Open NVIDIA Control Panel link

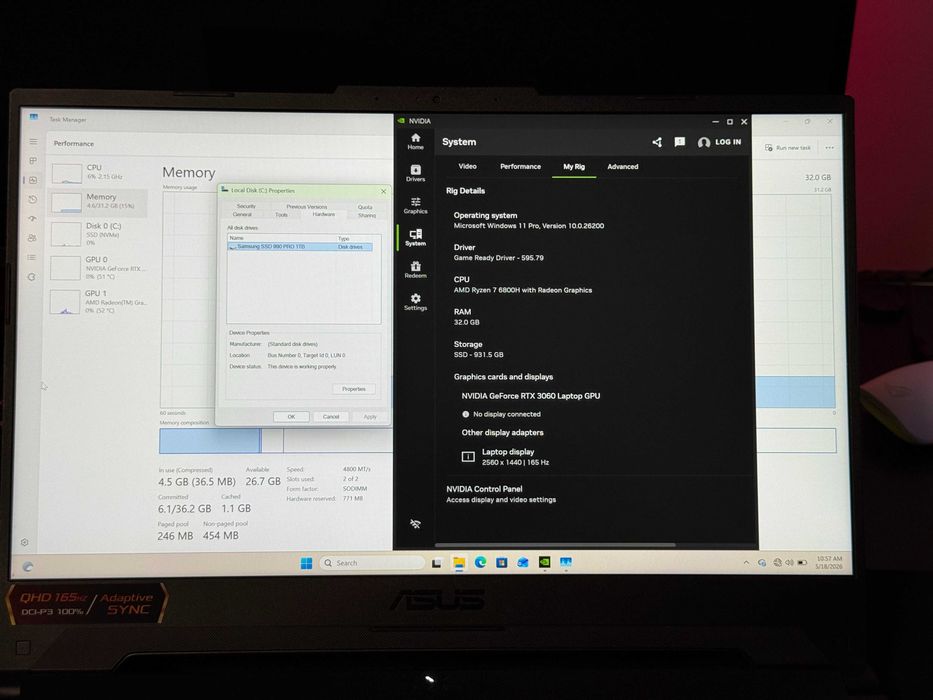(501, 494)
